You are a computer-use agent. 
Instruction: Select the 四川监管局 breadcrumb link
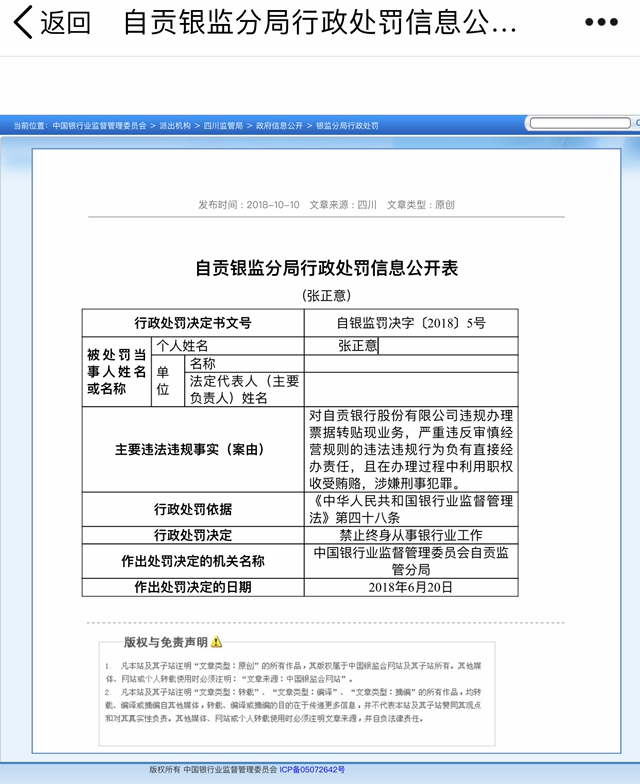tap(223, 126)
